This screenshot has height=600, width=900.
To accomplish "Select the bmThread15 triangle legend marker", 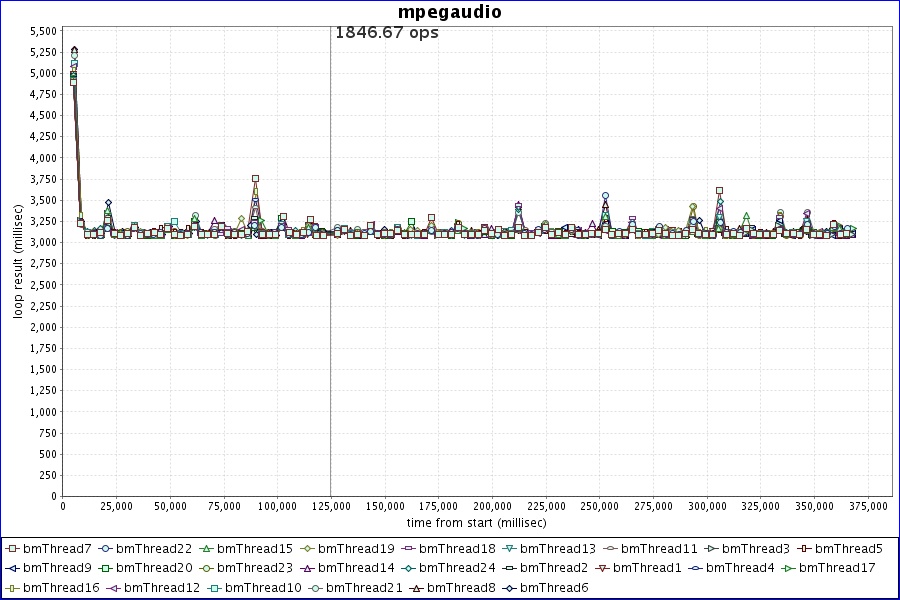I will [x=206, y=549].
